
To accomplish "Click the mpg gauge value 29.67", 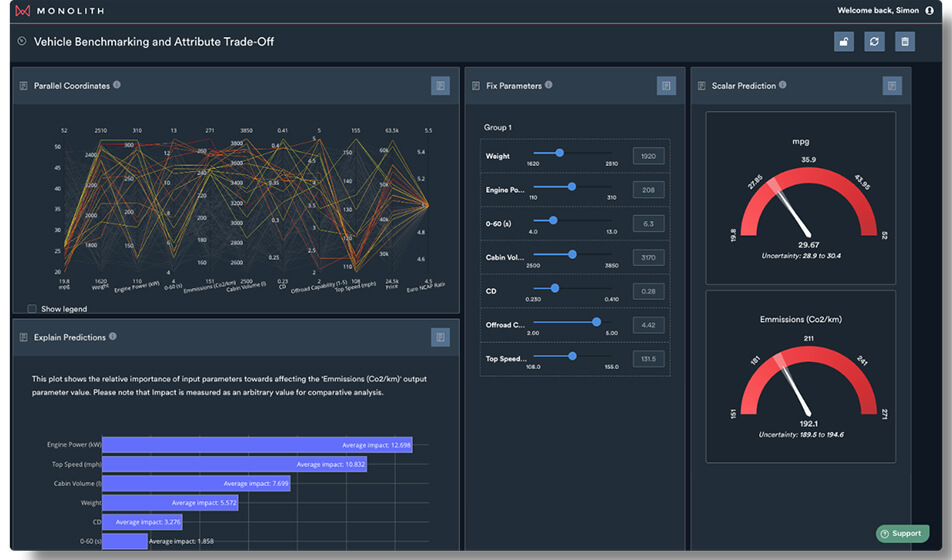I will [808, 245].
